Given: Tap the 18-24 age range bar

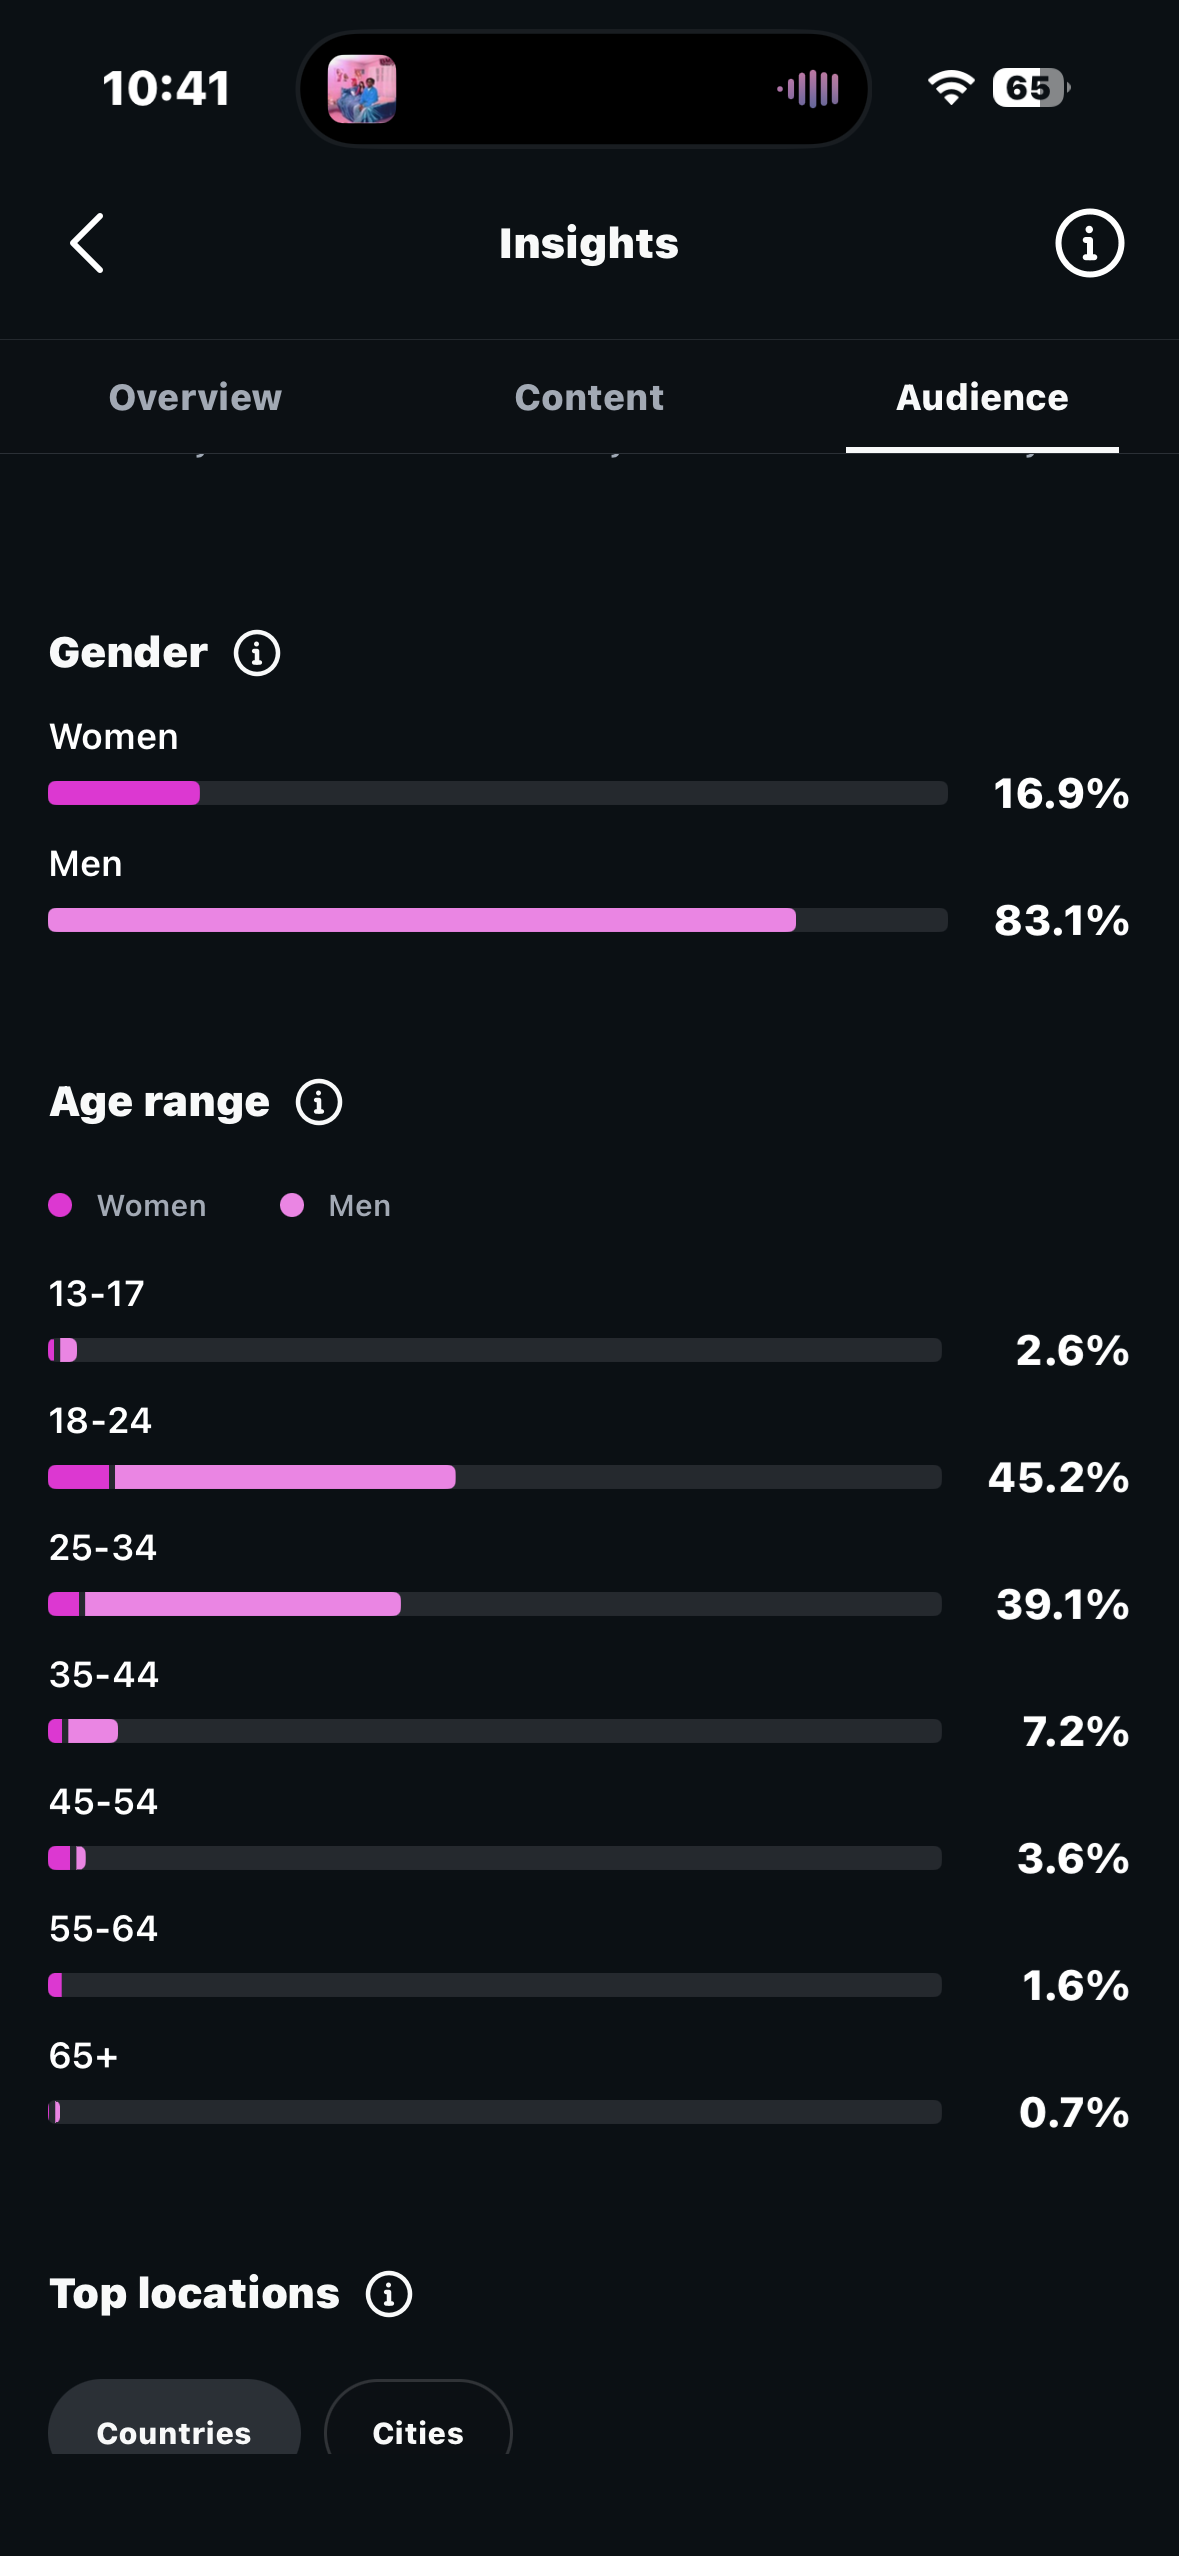Looking at the screenshot, I should tap(495, 1477).
